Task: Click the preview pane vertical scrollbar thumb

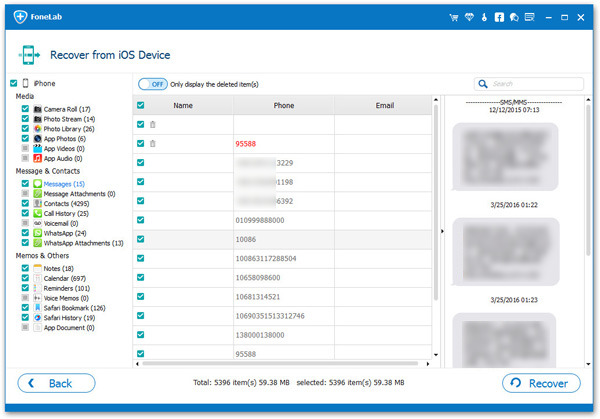Action: point(588,180)
